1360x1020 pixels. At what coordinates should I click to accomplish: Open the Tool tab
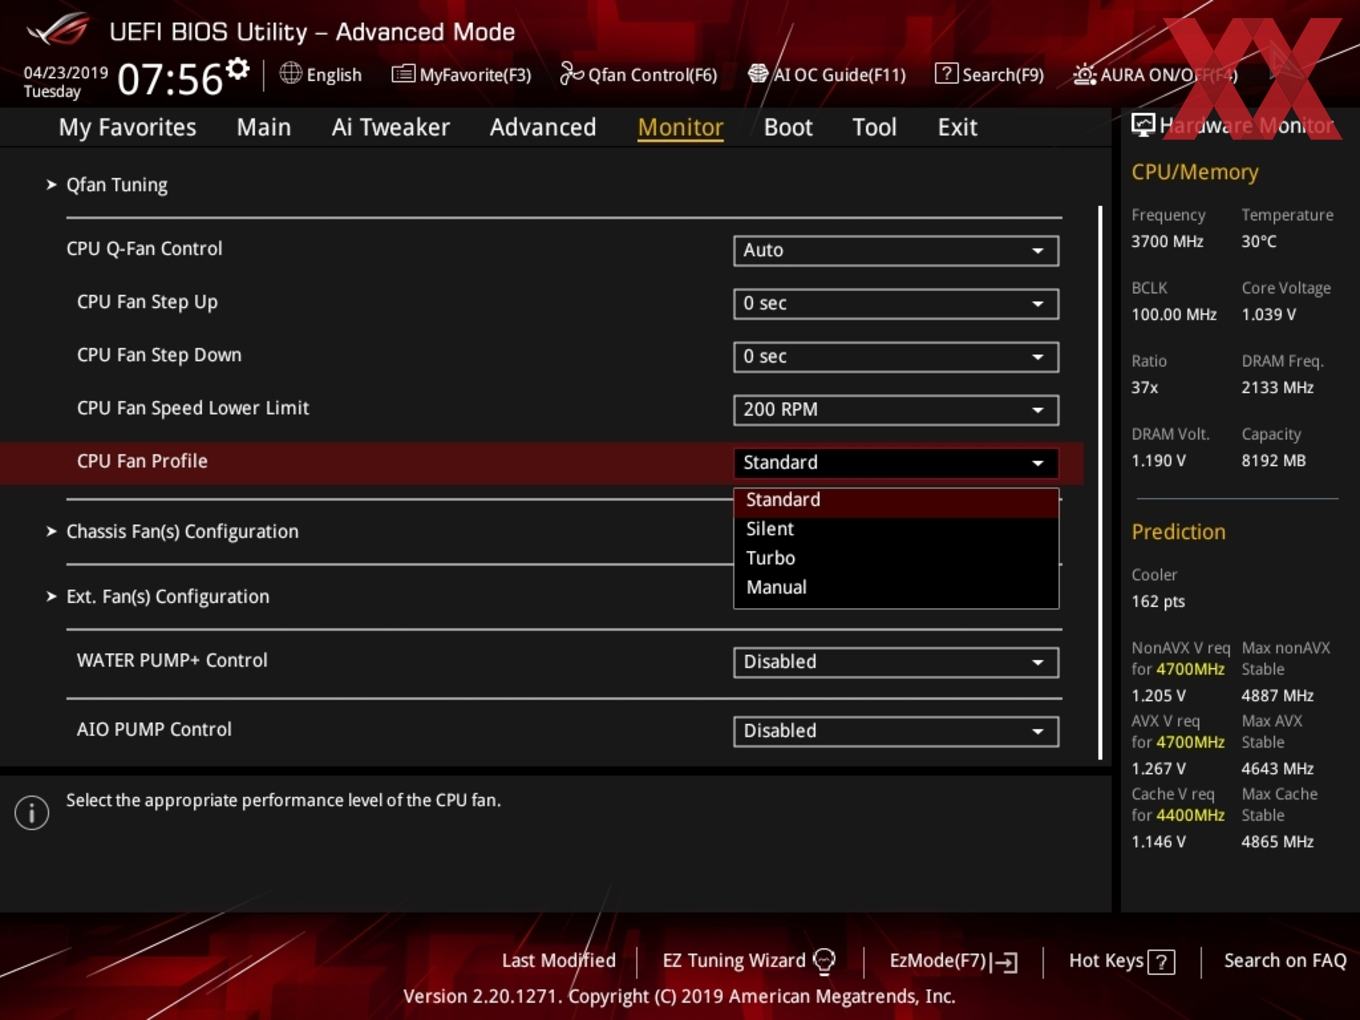(x=874, y=127)
